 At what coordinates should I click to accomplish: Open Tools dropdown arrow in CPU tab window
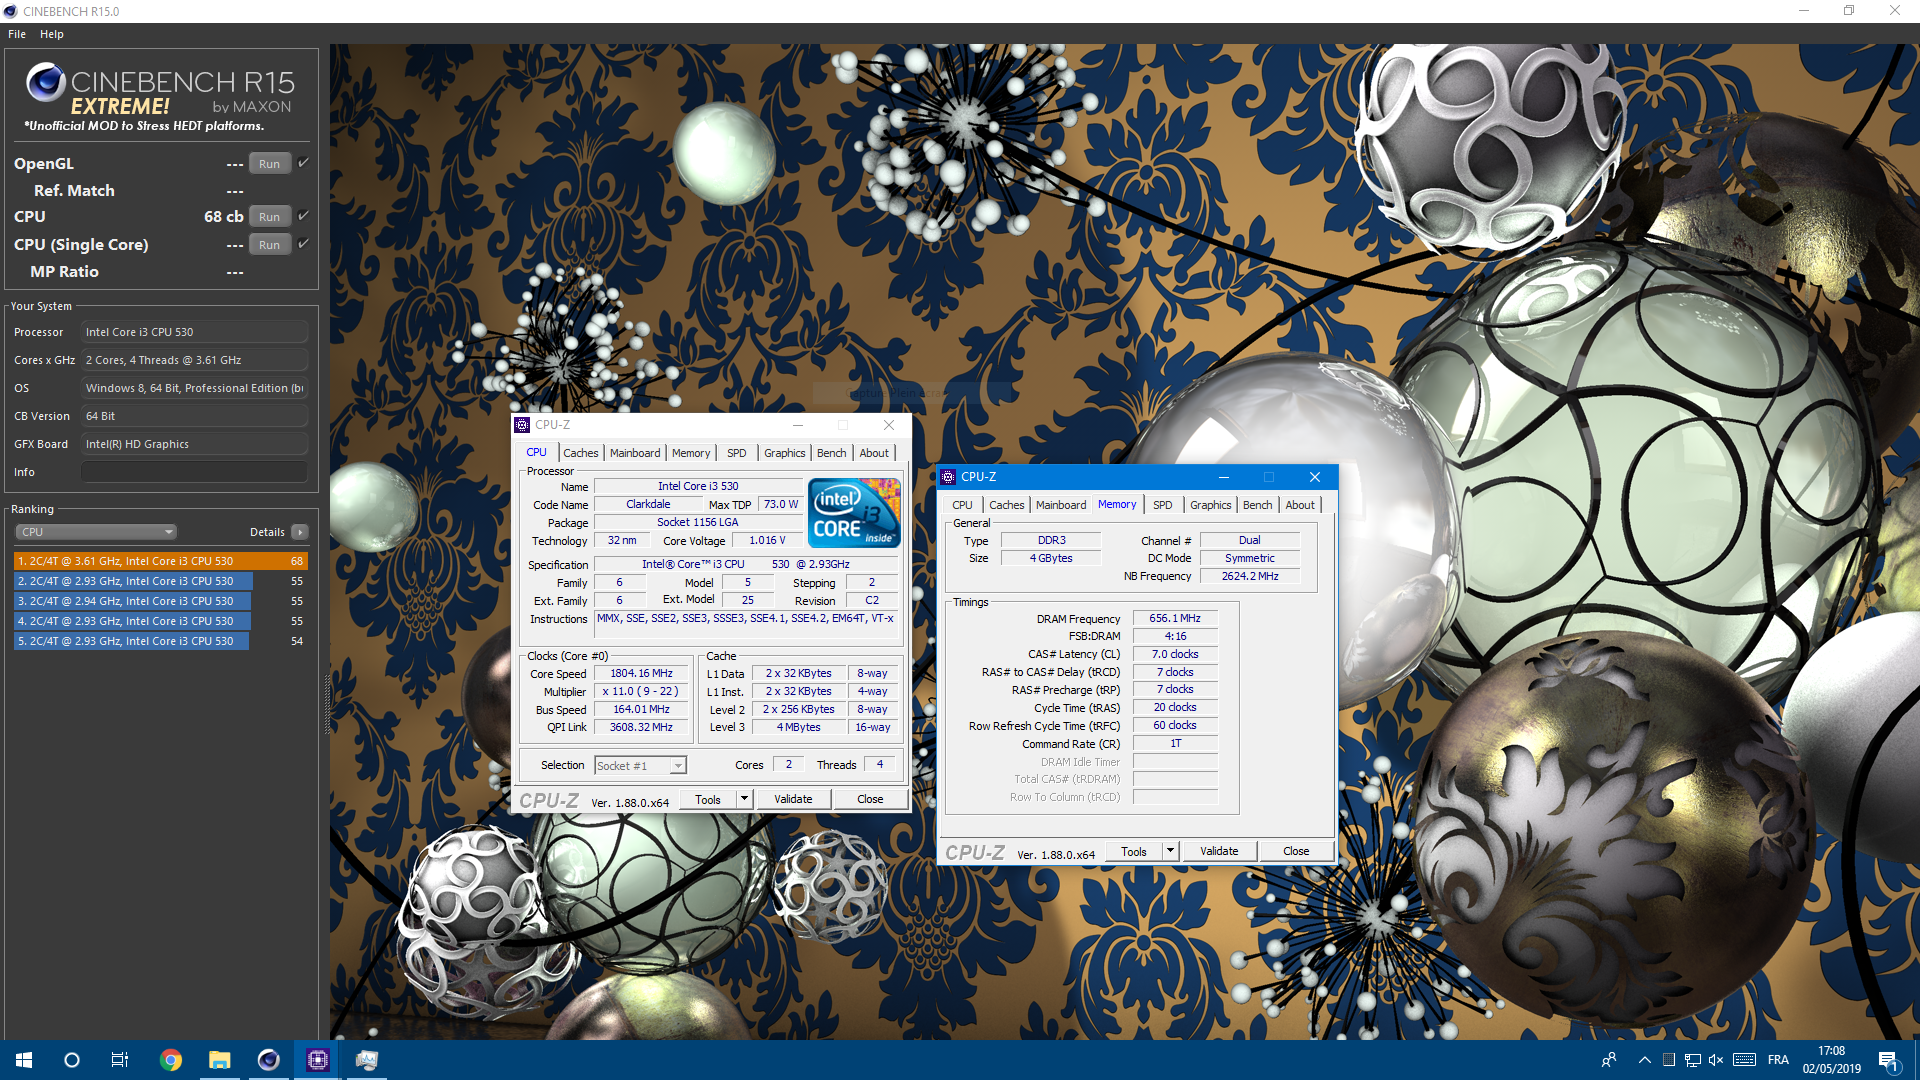(744, 799)
